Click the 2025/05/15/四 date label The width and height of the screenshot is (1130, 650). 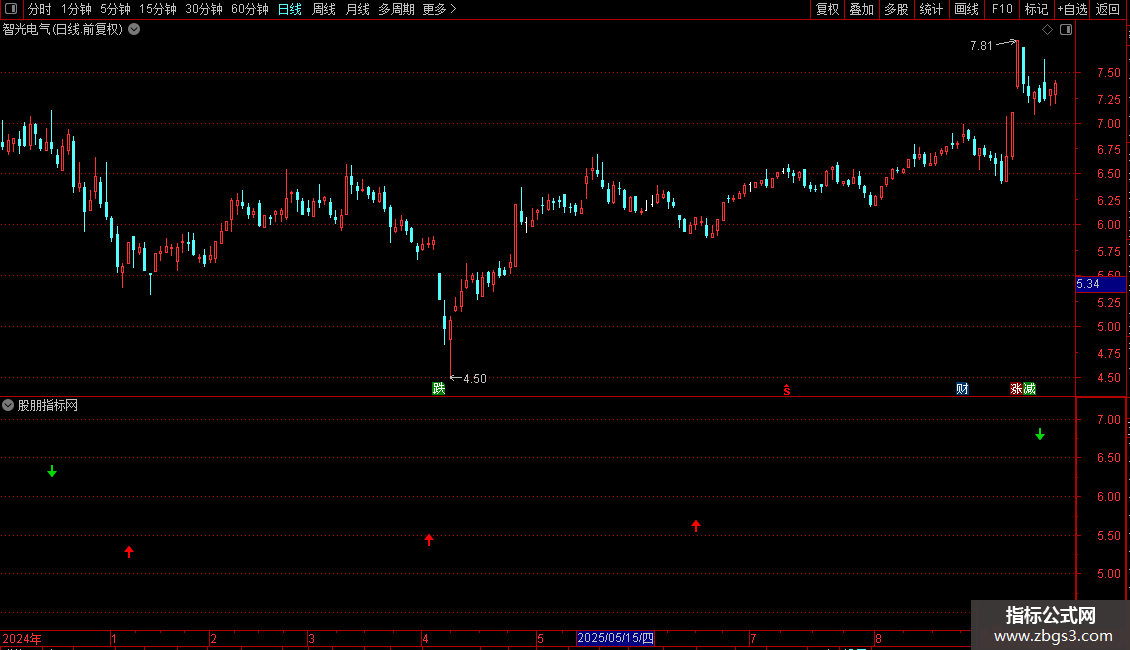pyautogui.click(x=615, y=638)
